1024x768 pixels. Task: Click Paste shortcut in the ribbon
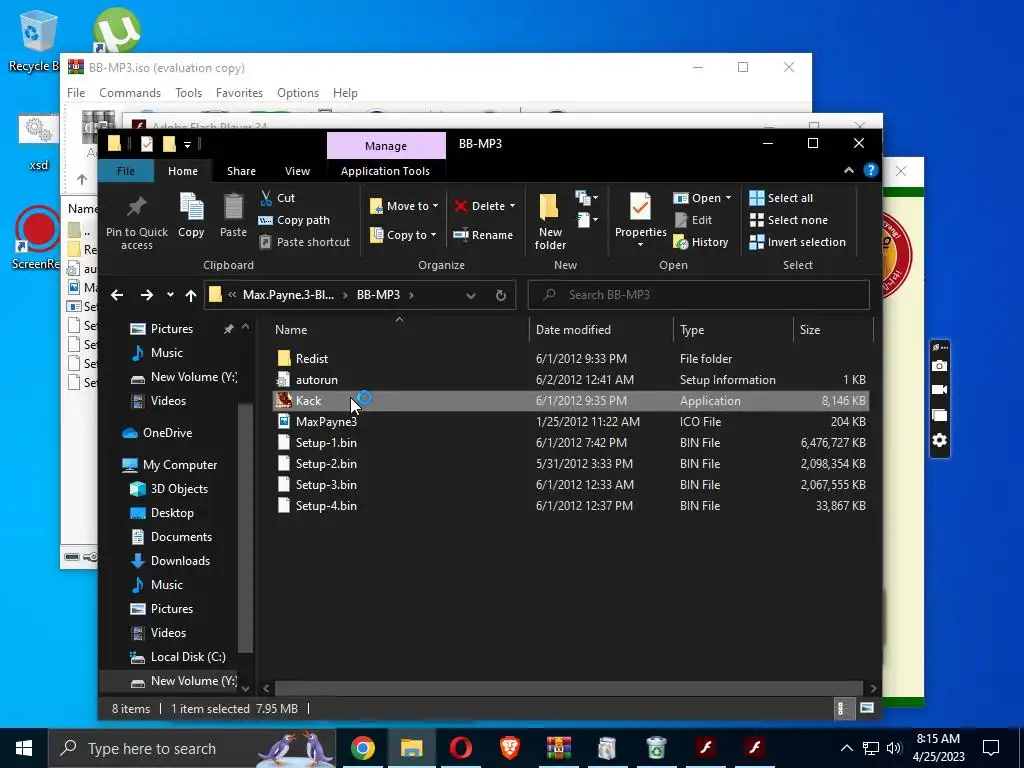tap(304, 242)
